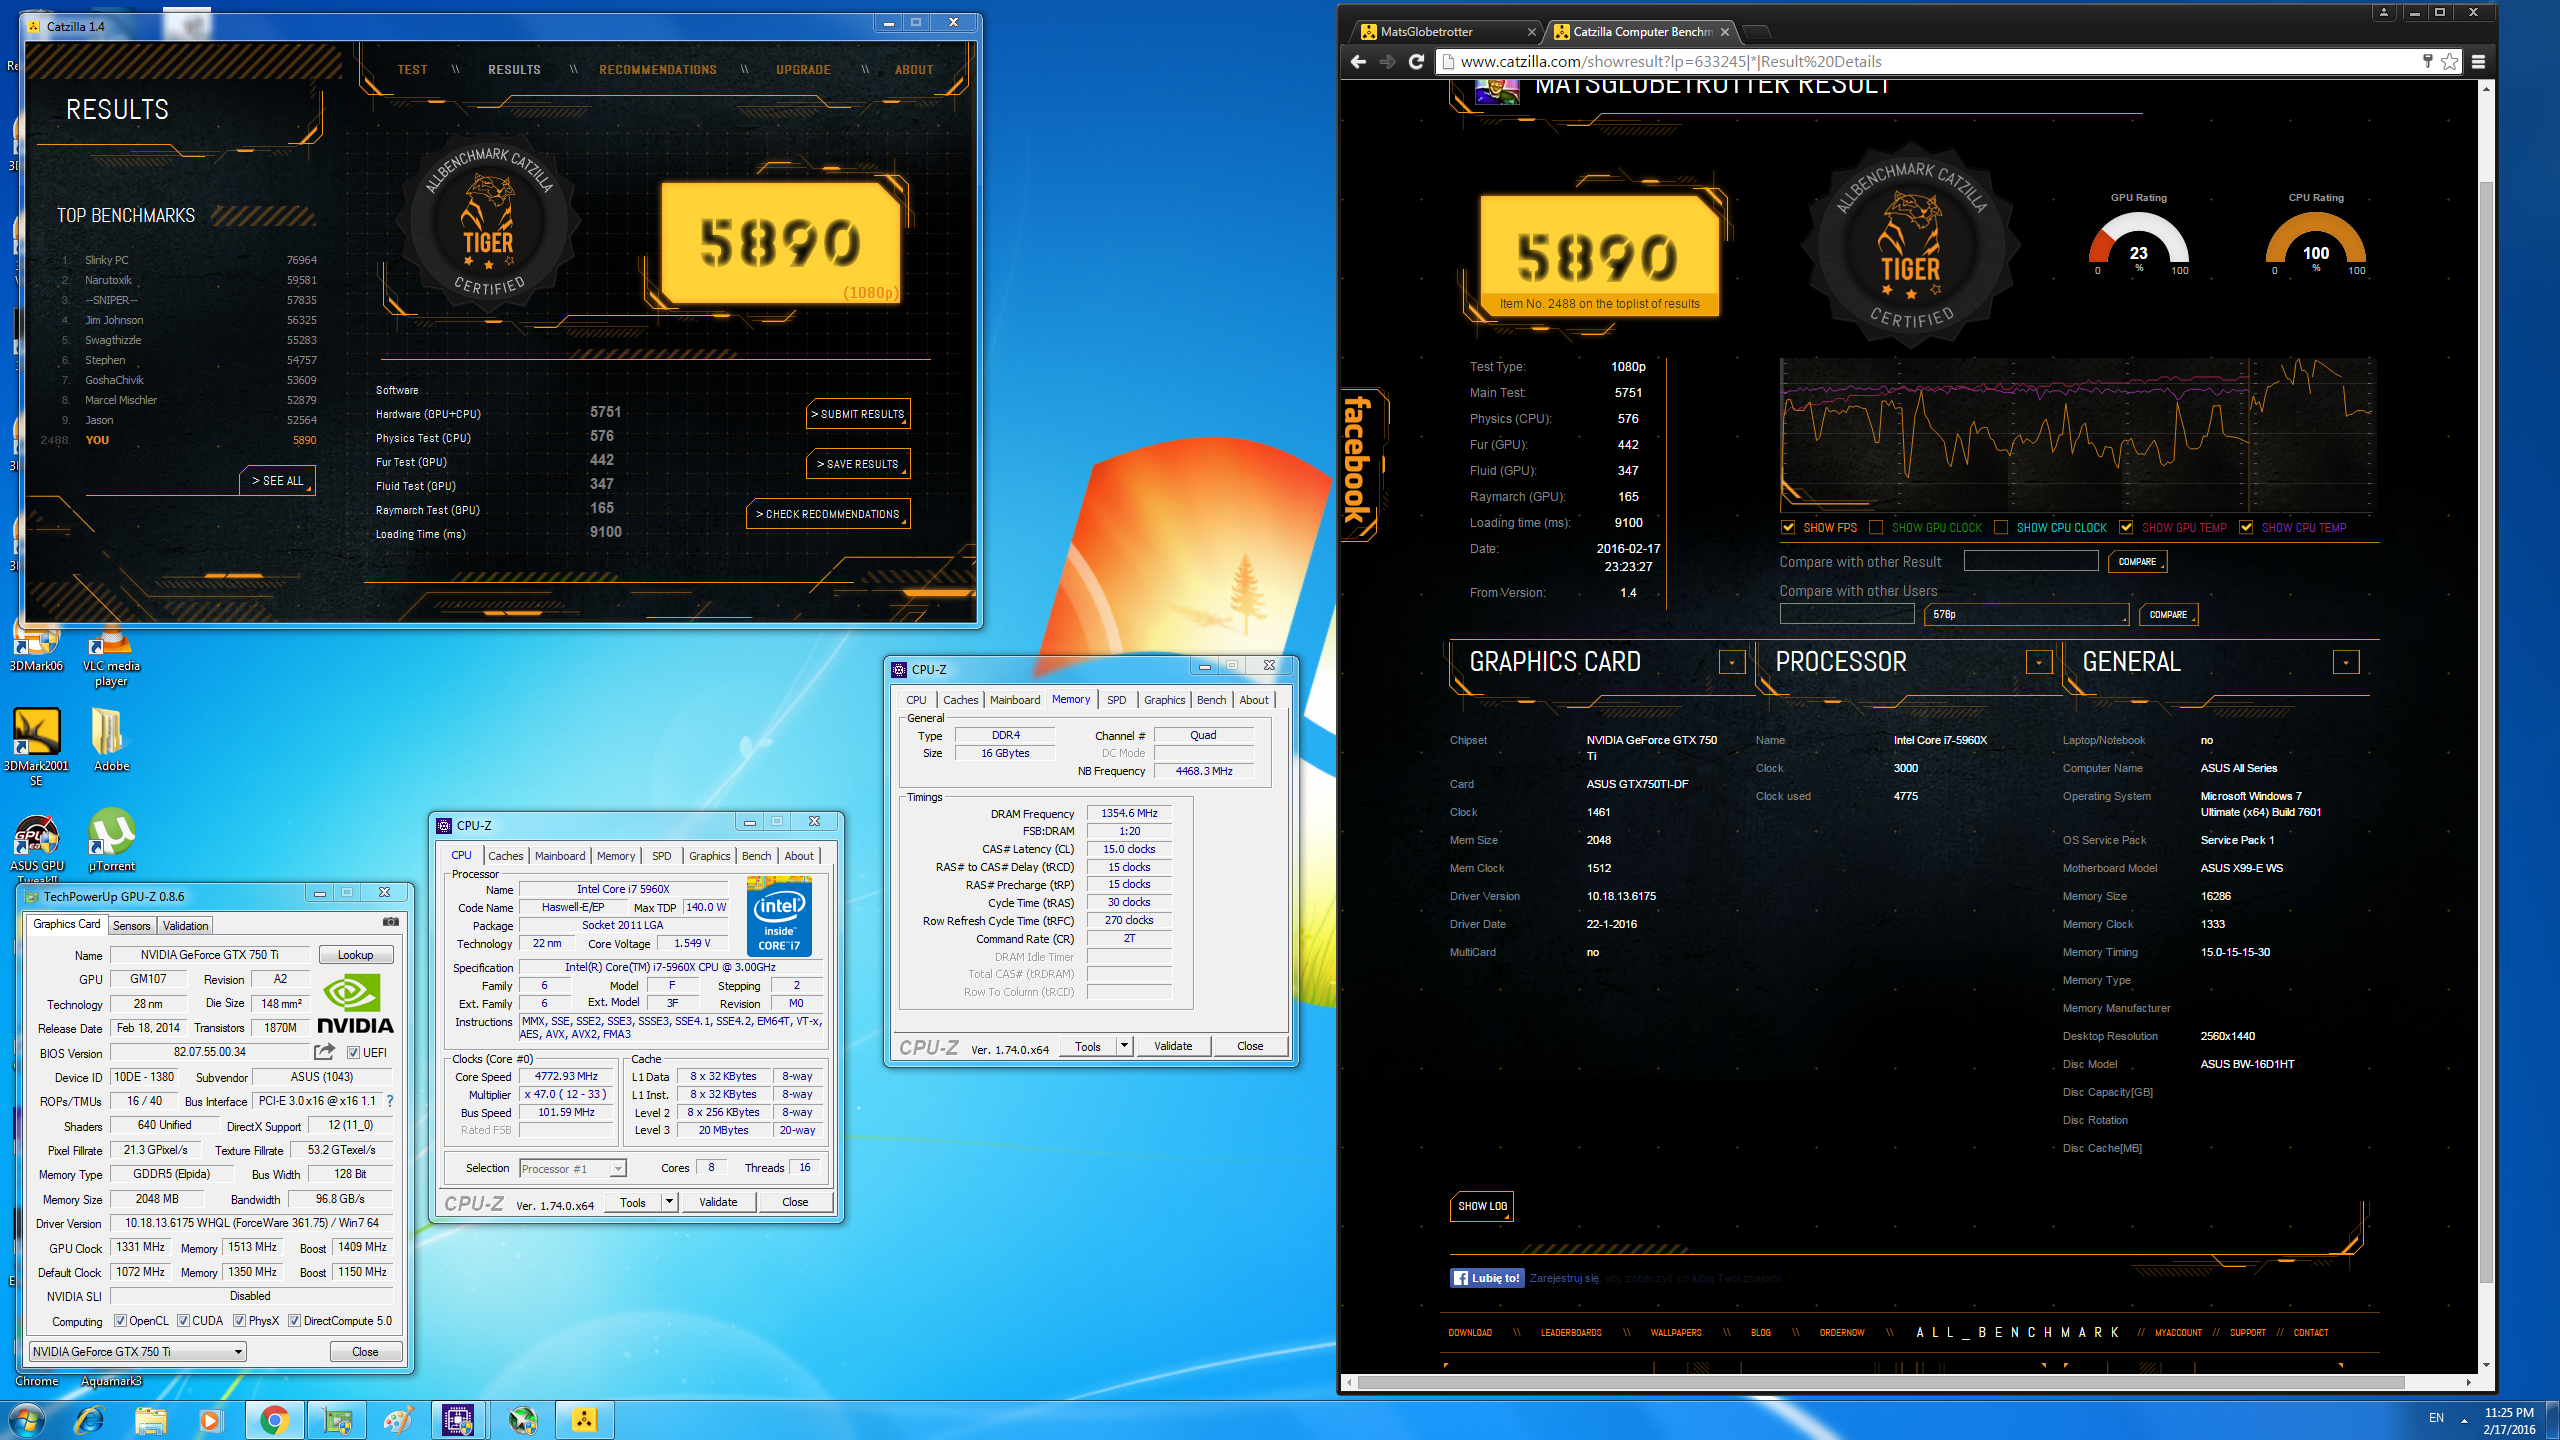Image resolution: width=2560 pixels, height=1440 pixels.
Task: Click the GPU-Z BIOS share/export icon
Action: 324,1052
